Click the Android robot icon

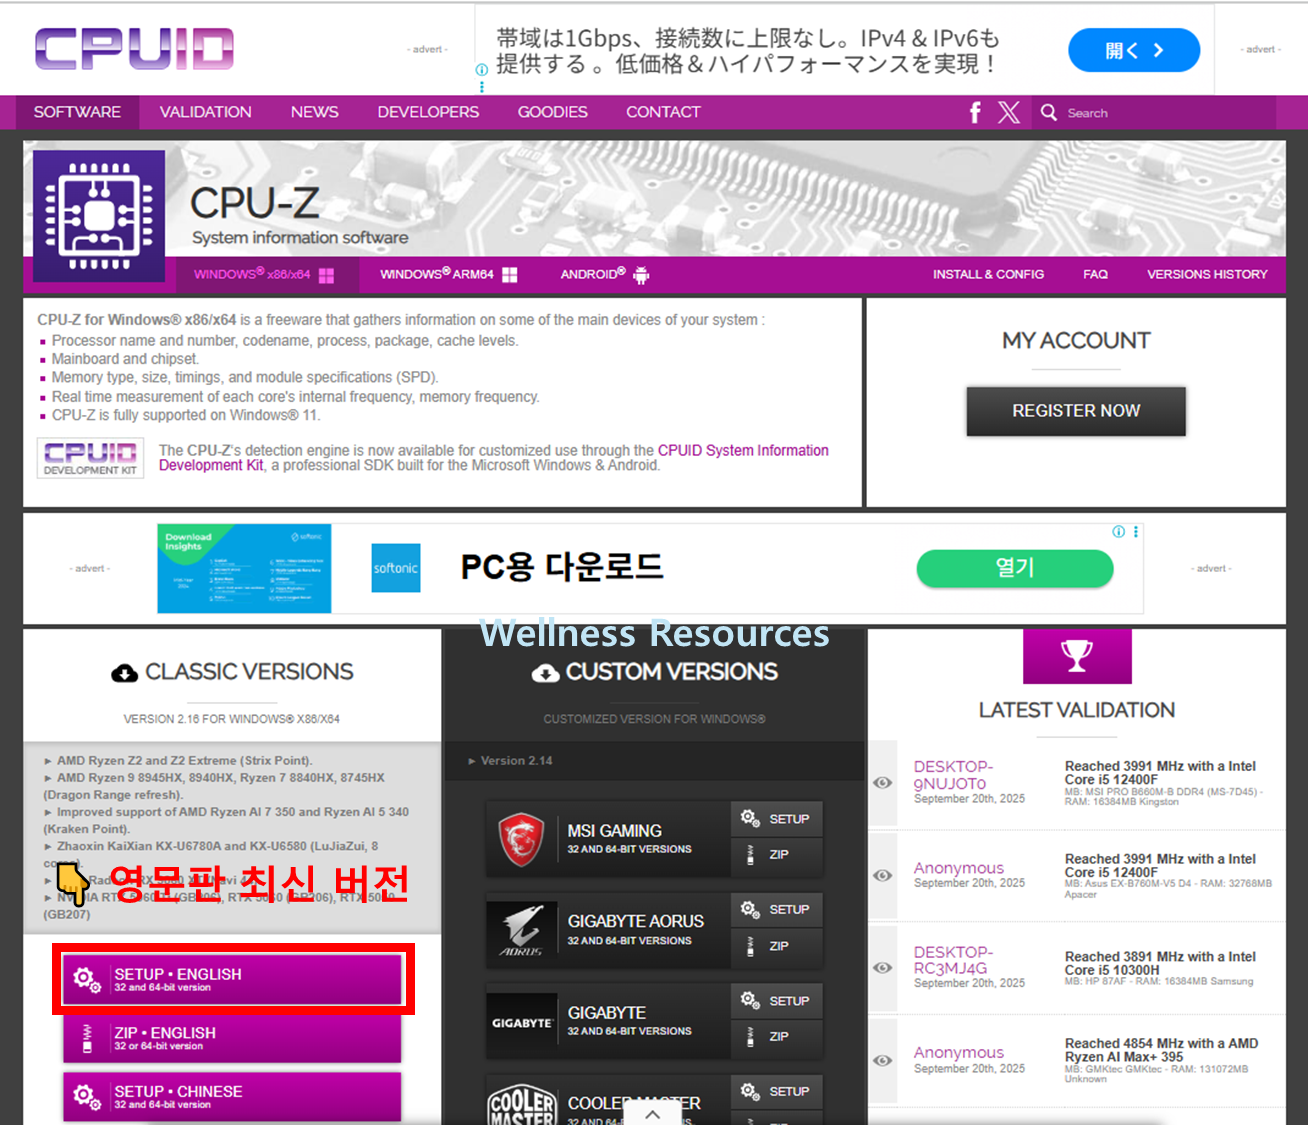pyautogui.click(x=641, y=275)
